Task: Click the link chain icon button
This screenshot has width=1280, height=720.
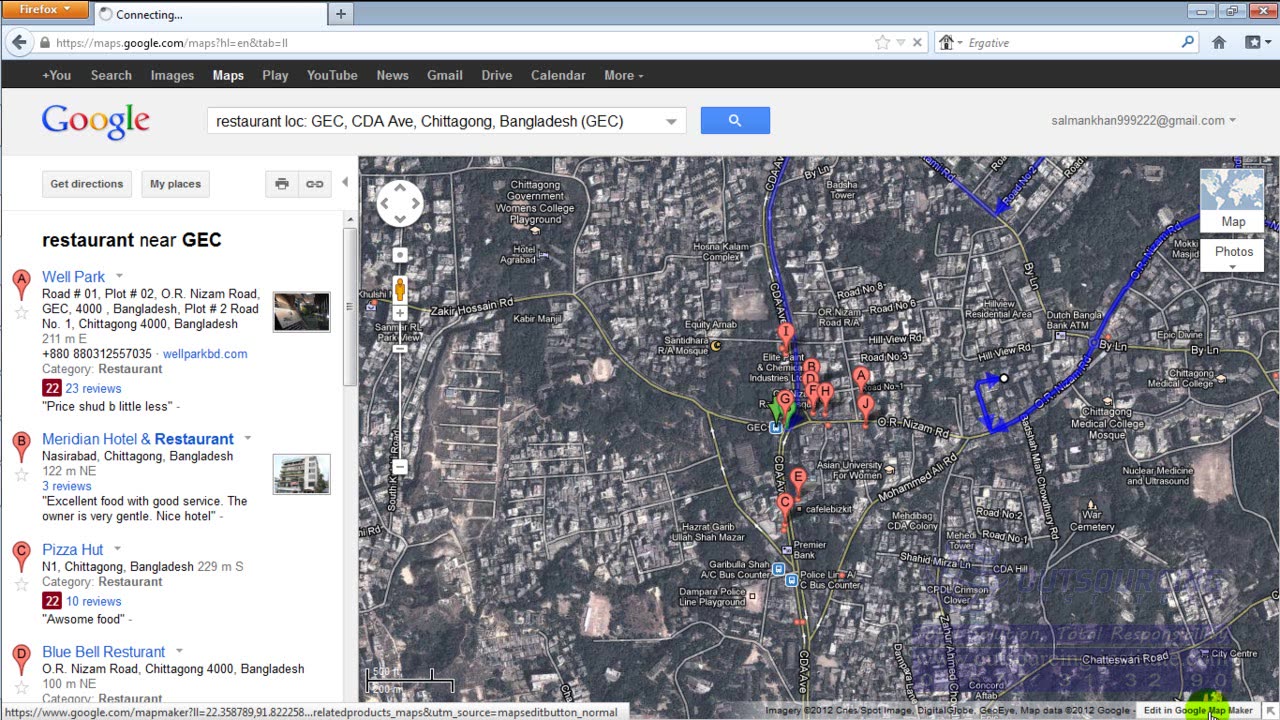Action: [315, 184]
